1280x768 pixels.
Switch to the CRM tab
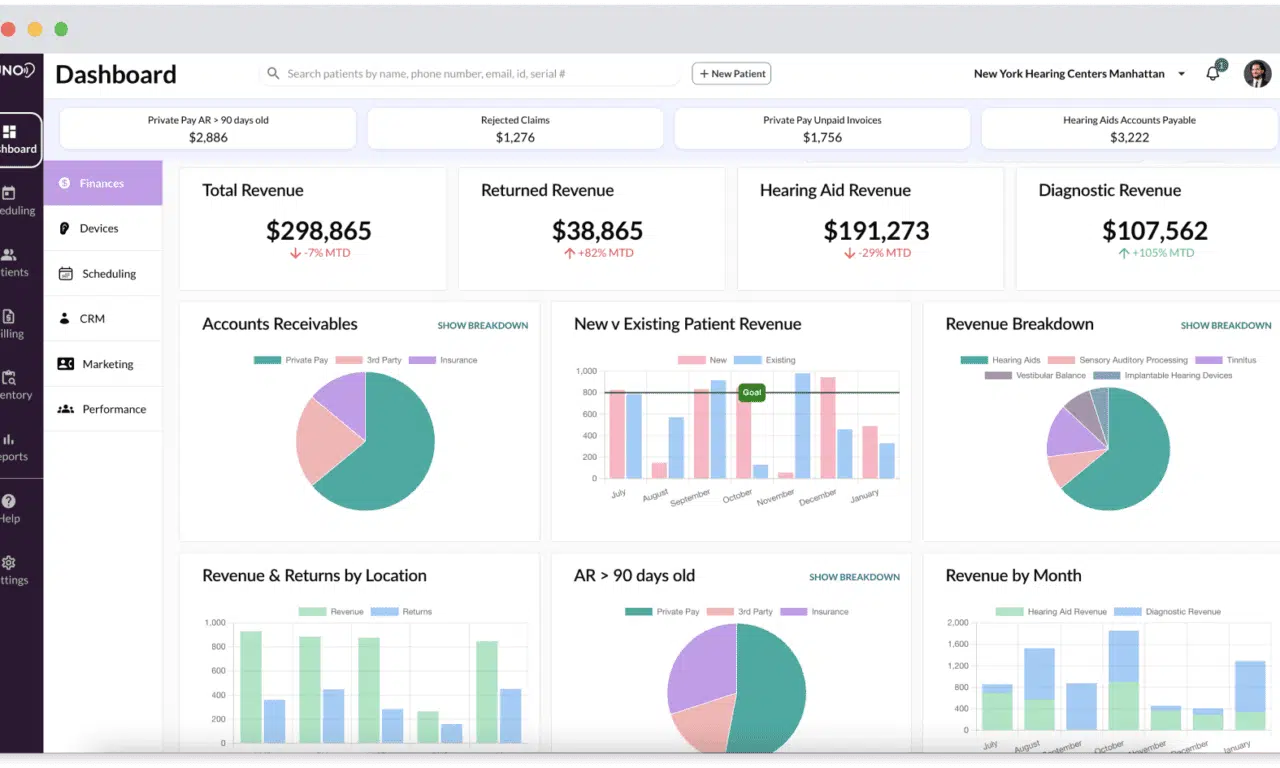point(92,319)
